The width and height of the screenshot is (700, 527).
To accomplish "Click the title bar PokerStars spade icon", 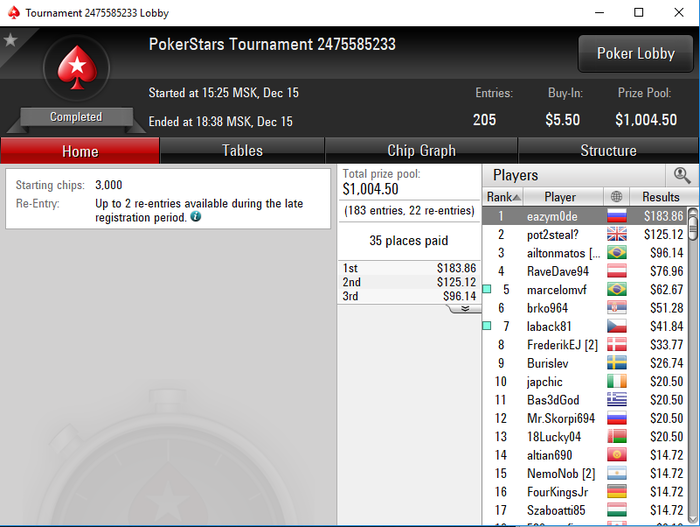I will tap(14, 13).
